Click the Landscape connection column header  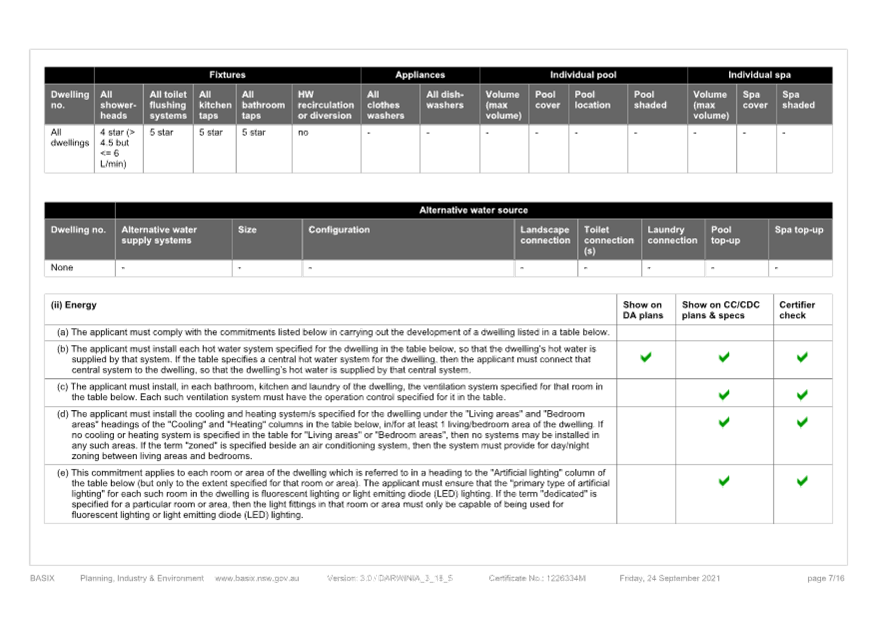546,234
